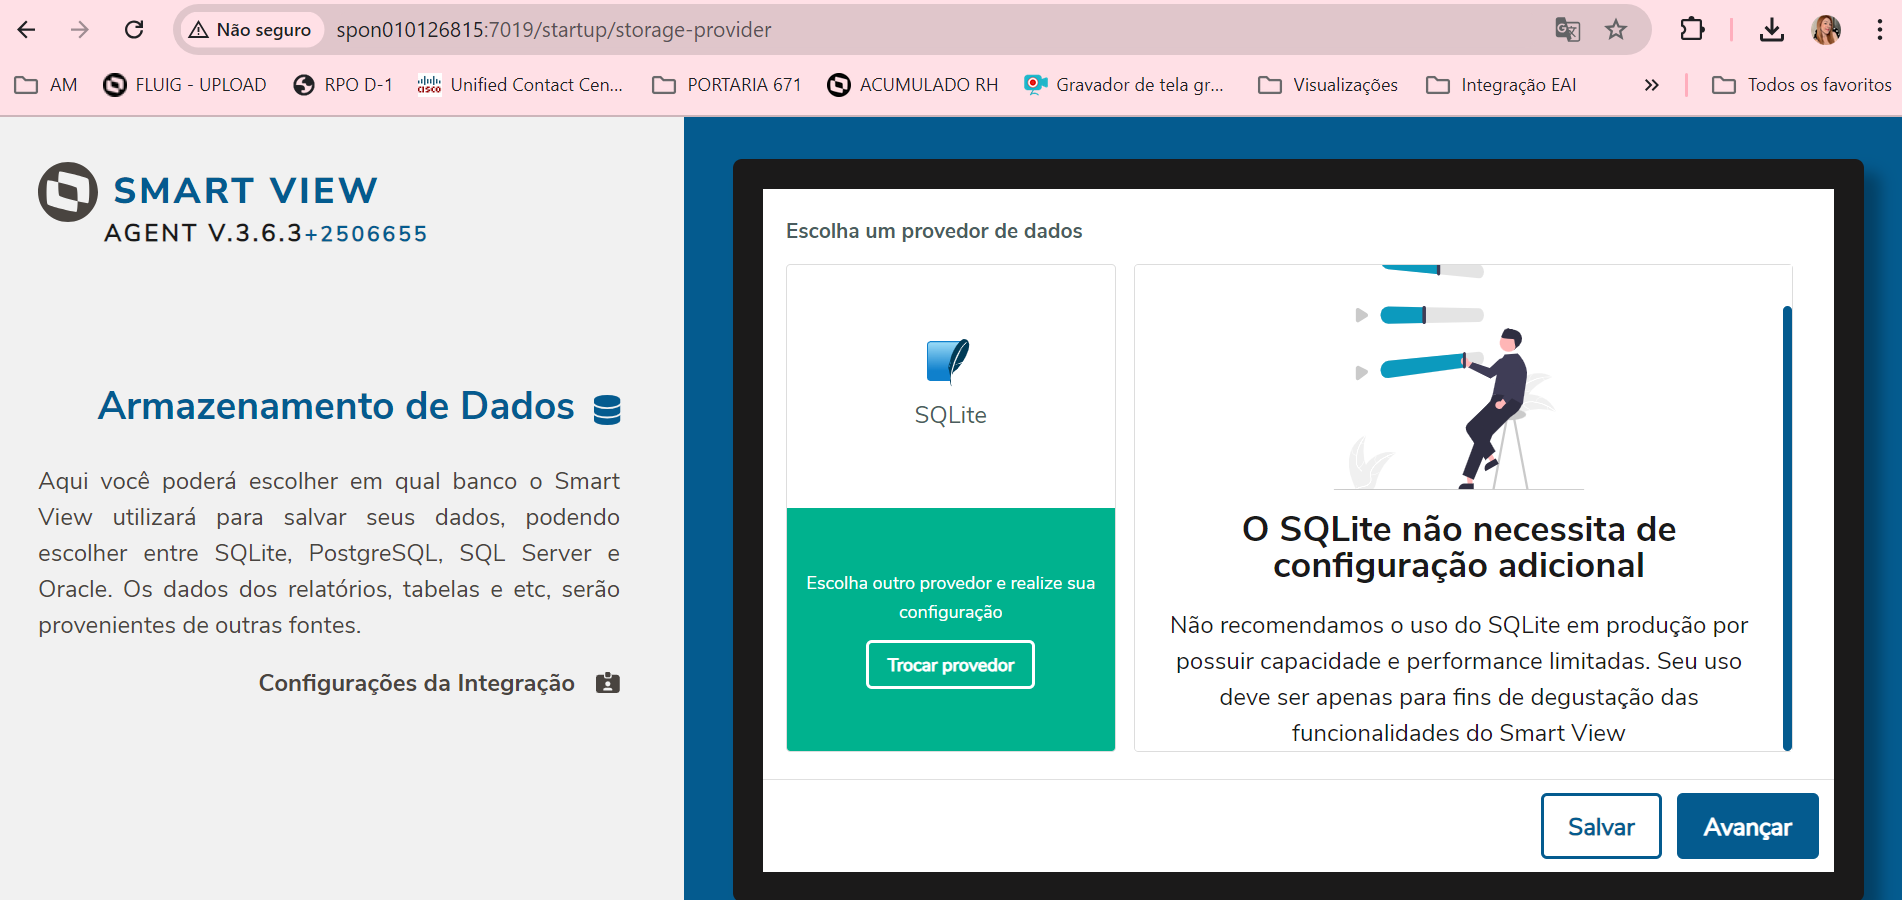Open the ACUMULADO RH bookmark
The height and width of the screenshot is (900, 1902).
tap(913, 85)
